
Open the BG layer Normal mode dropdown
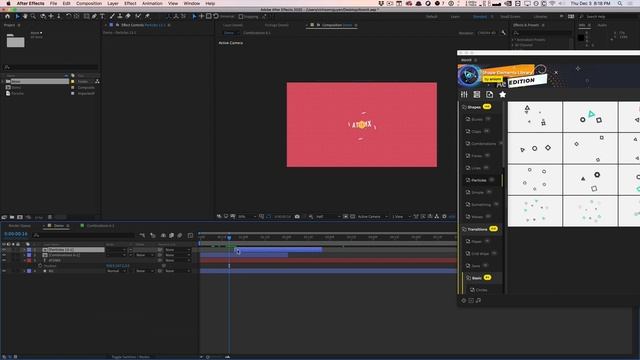point(116,271)
